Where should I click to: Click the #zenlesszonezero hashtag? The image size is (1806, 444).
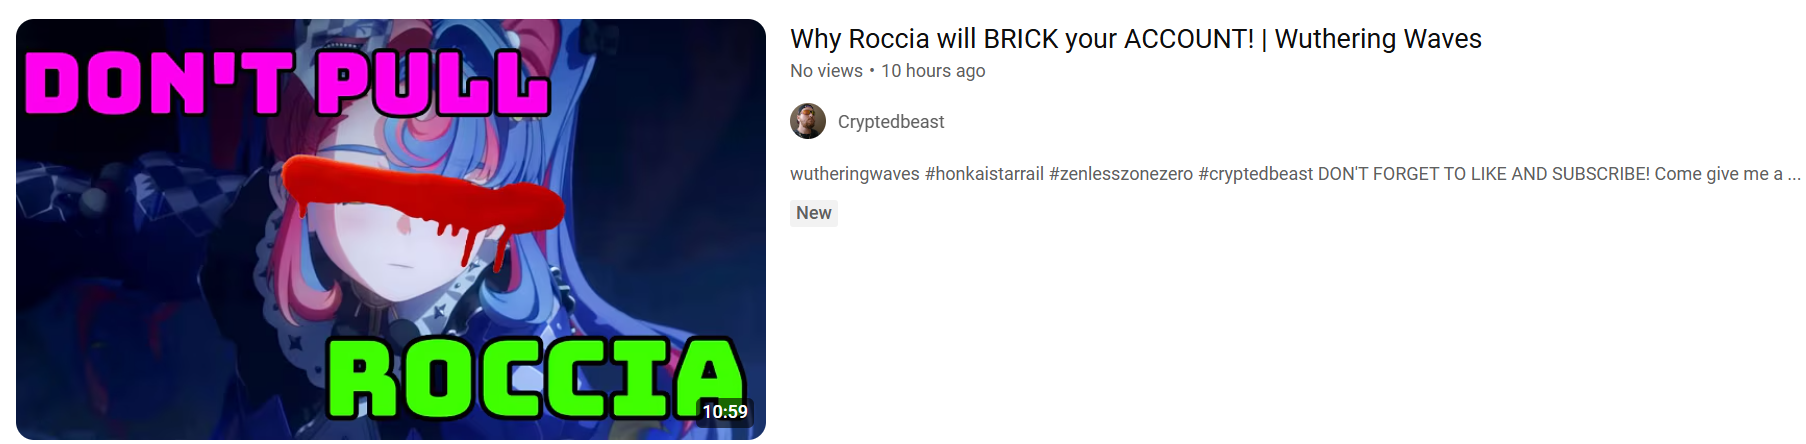click(1121, 174)
